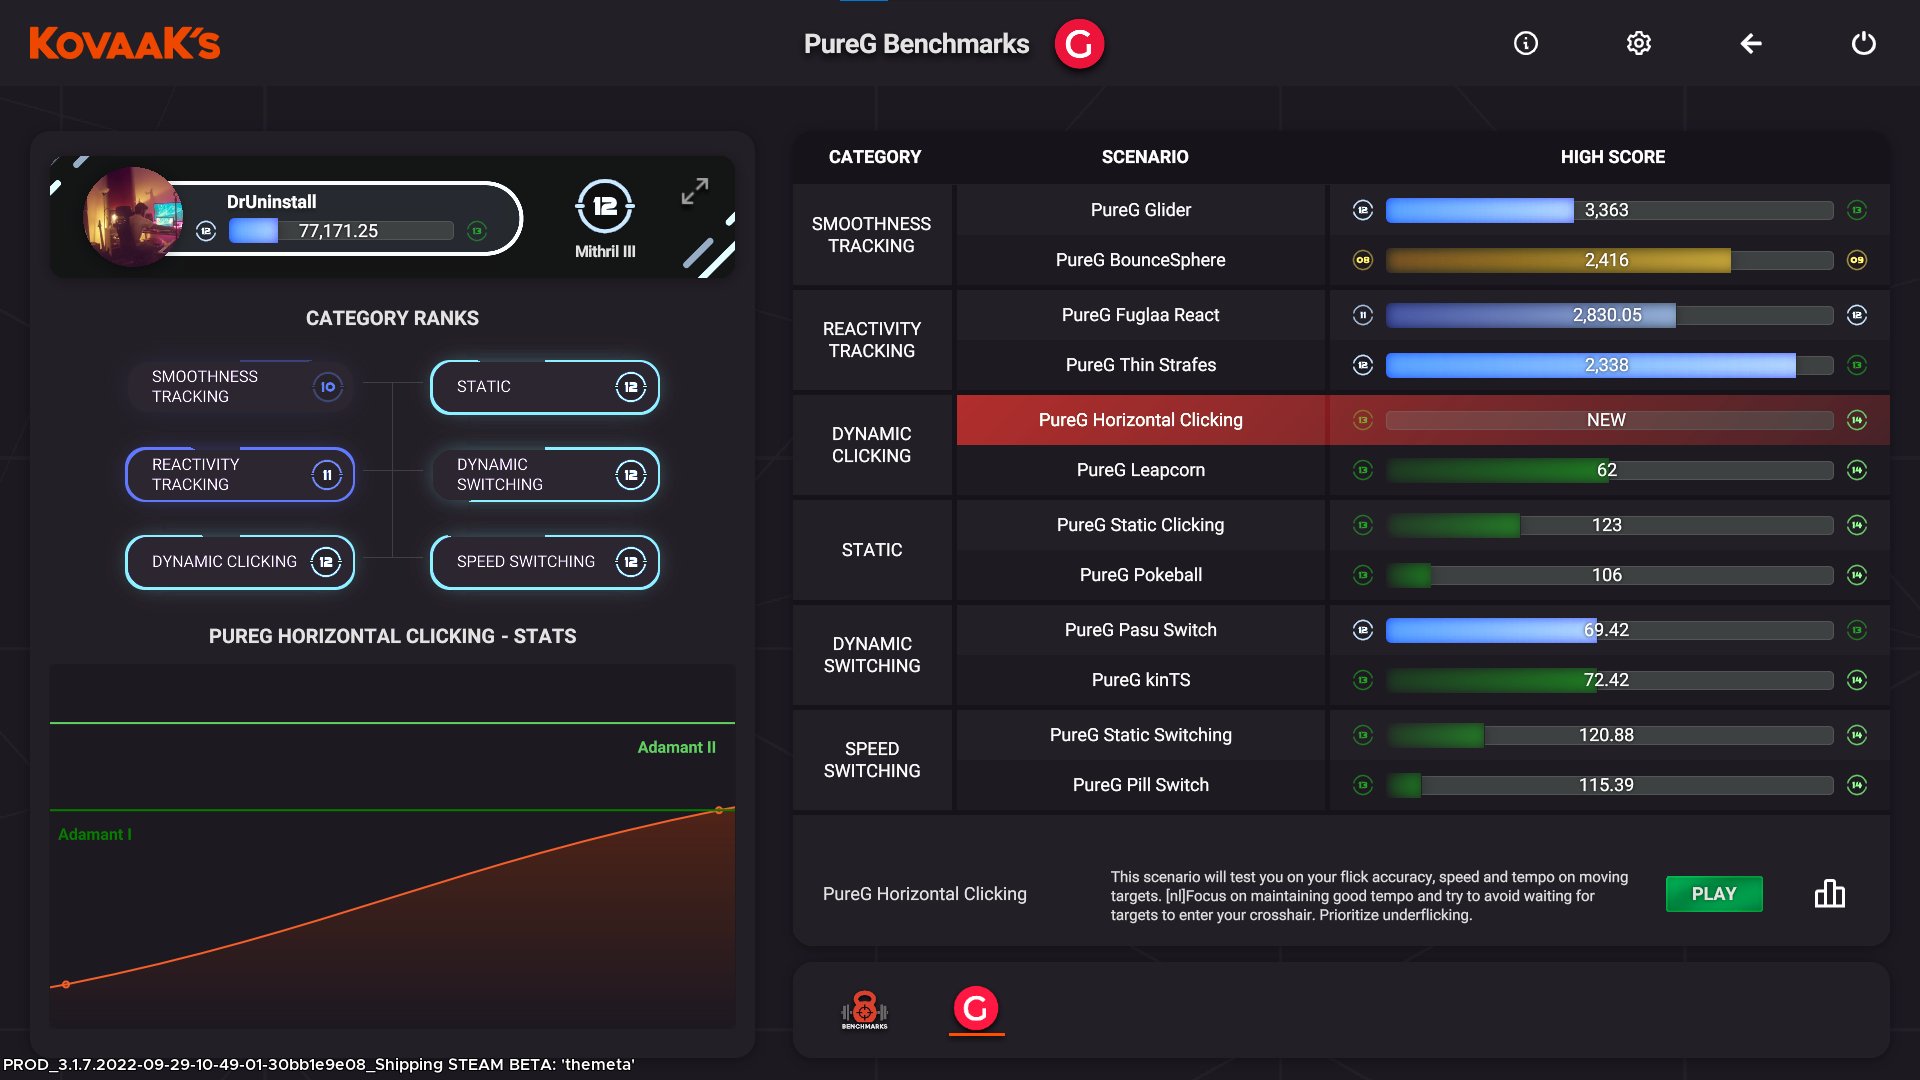Switch to the kettlebell Benchmarks tab
Image resolution: width=1920 pixels, height=1080 pixels.
pyautogui.click(x=864, y=1009)
